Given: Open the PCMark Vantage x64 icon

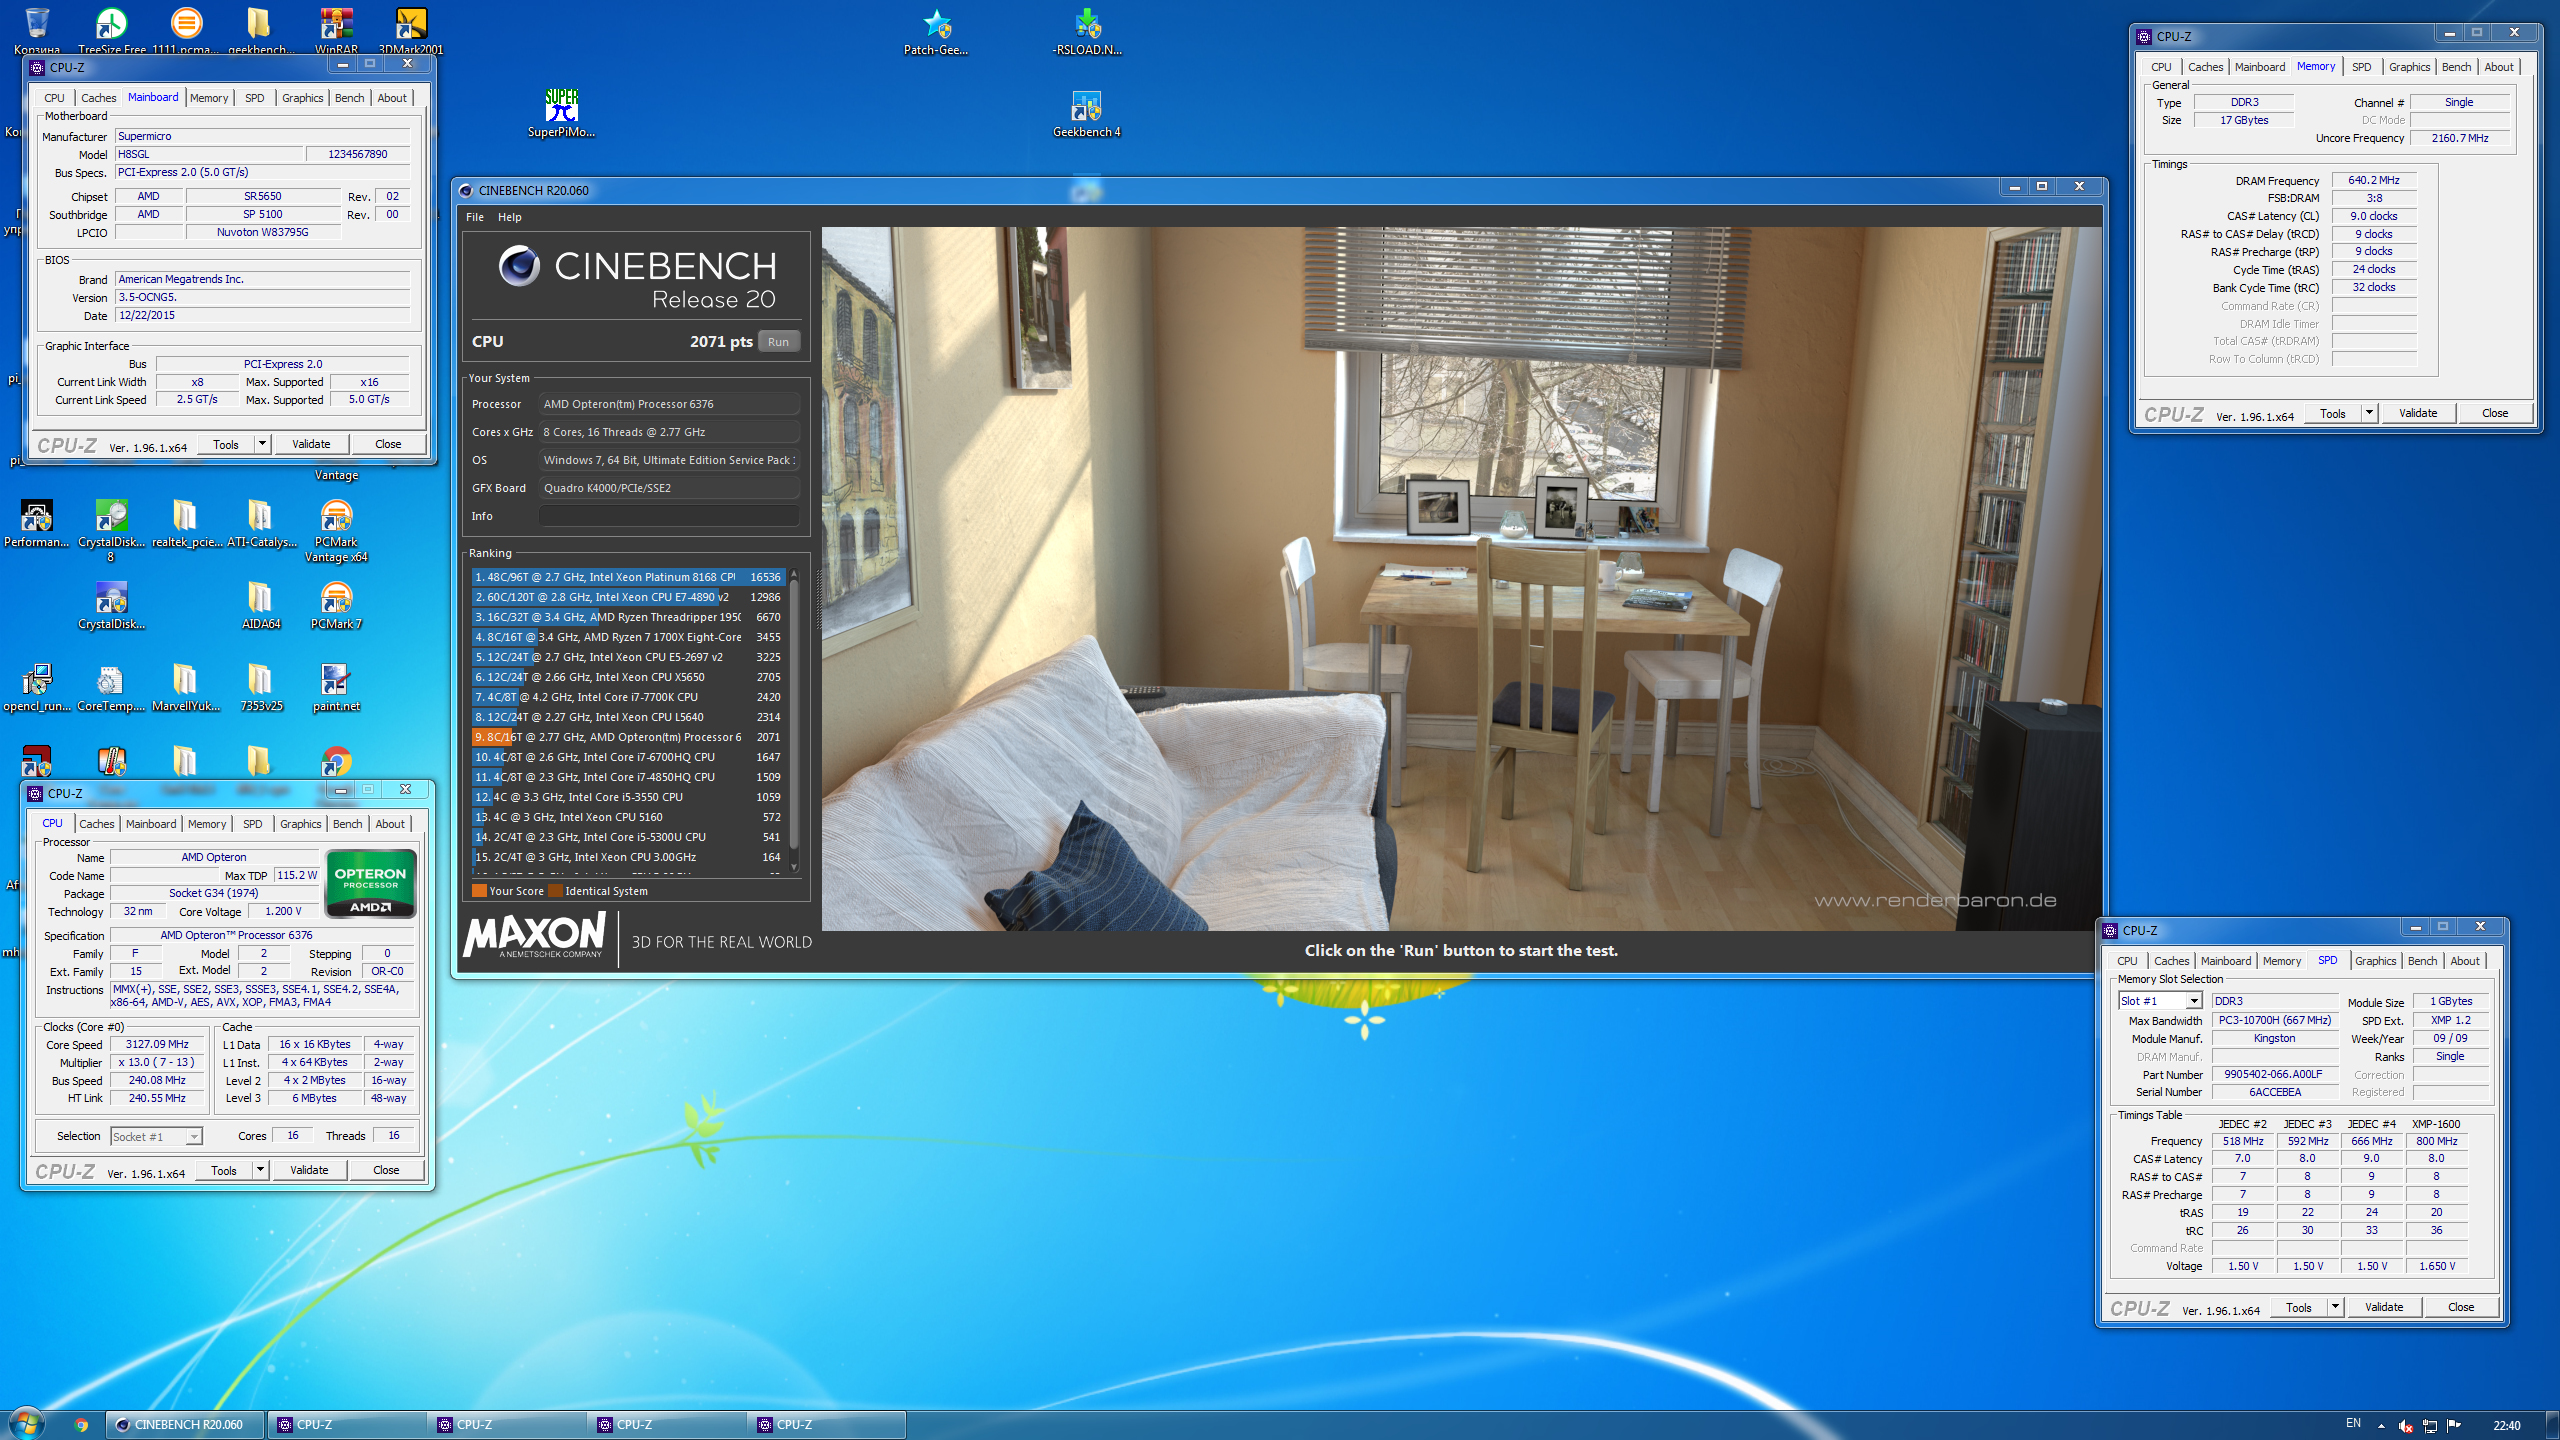Looking at the screenshot, I should [x=336, y=531].
